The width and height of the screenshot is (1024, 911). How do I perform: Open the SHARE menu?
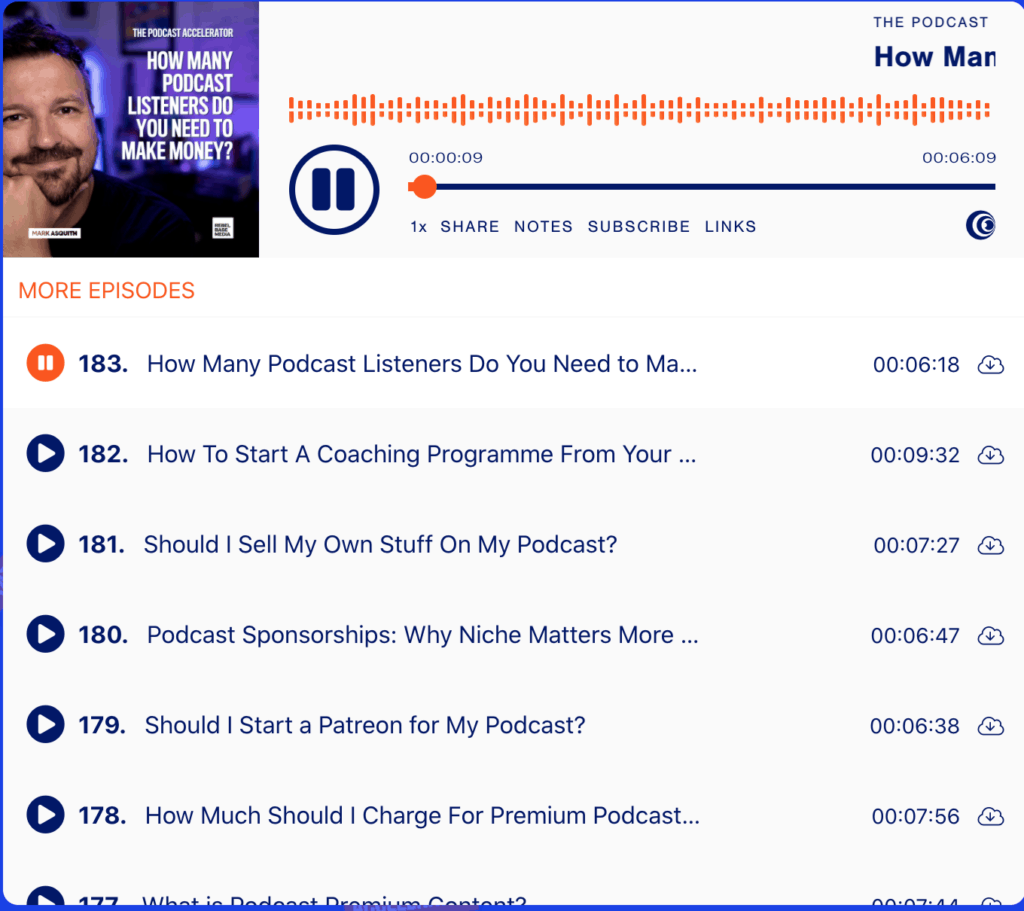(469, 226)
